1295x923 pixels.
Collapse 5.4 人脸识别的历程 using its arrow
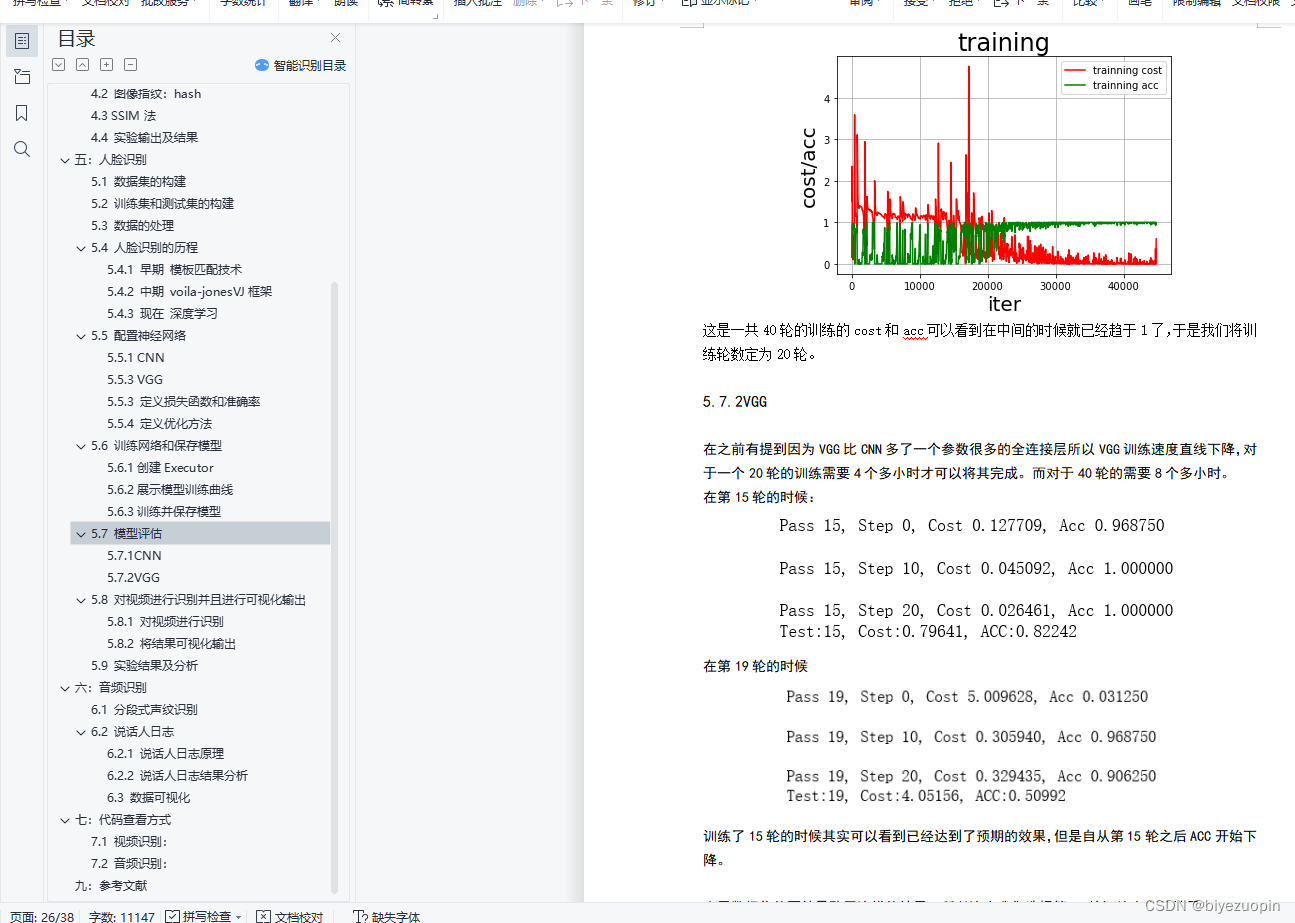coord(81,248)
